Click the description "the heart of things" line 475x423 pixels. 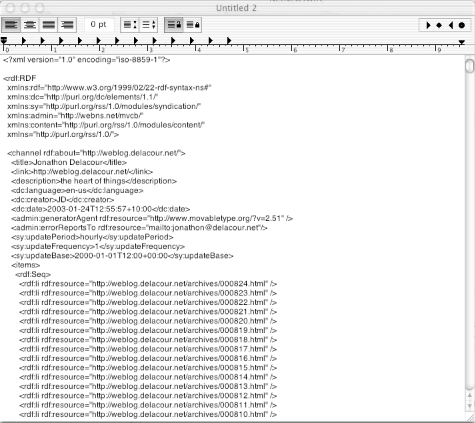(x=94, y=181)
